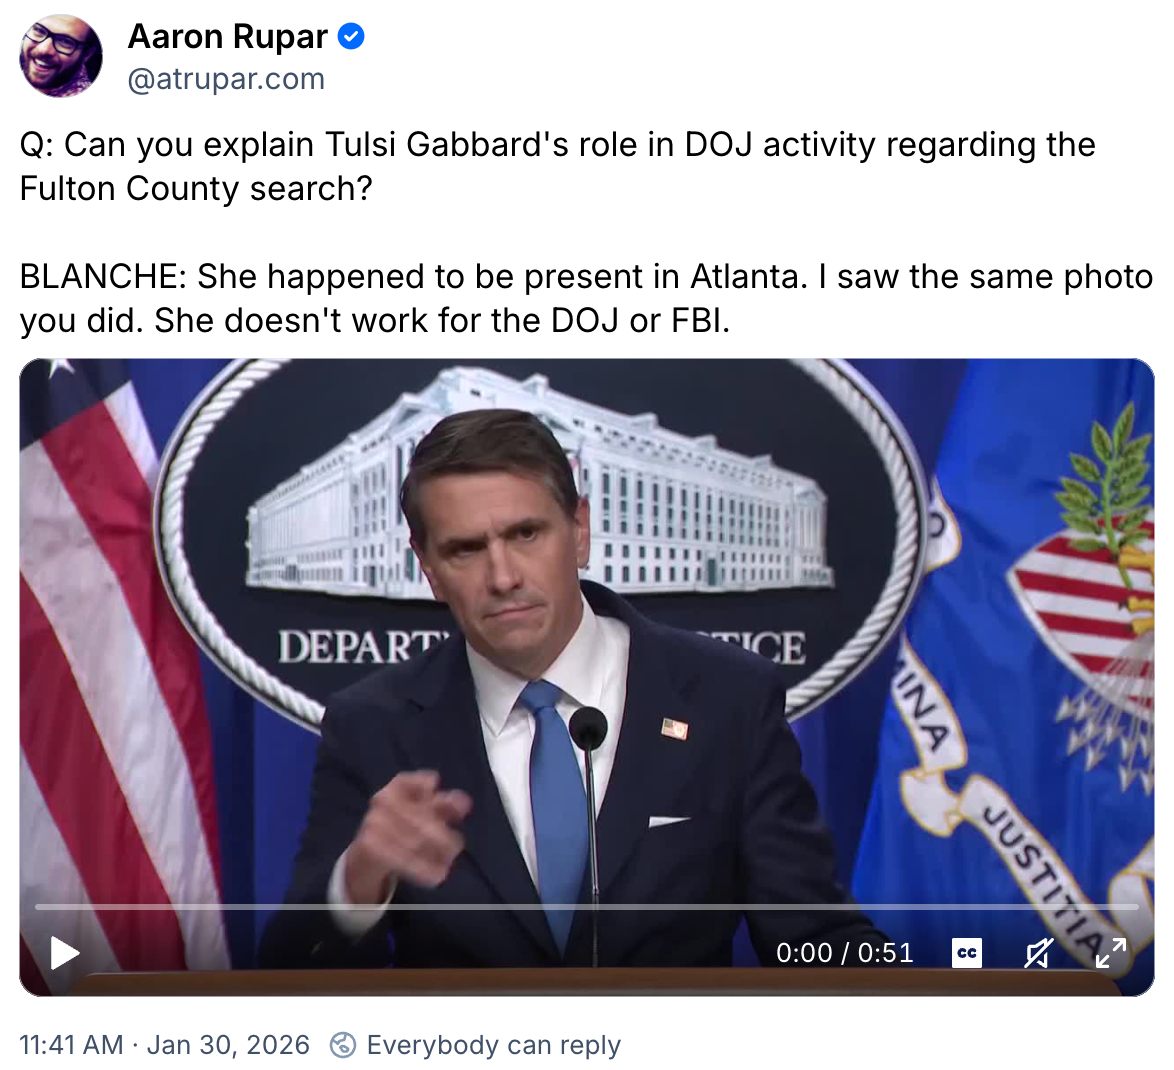Viewport: 1174px width, 1070px height.
Task: Unmute the video using the muted speaker icon
Action: 1038,953
